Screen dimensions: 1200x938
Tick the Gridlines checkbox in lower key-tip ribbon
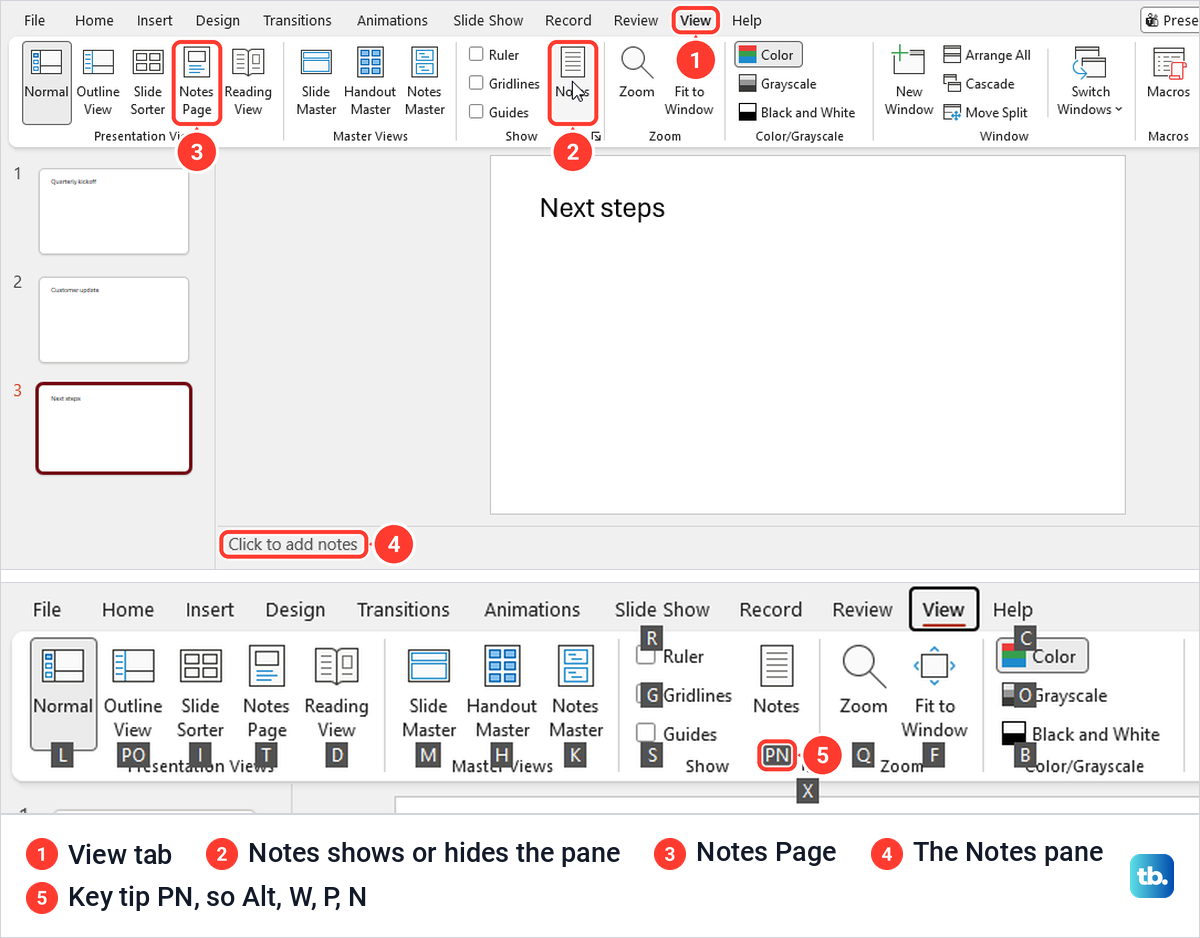pos(647,695)
